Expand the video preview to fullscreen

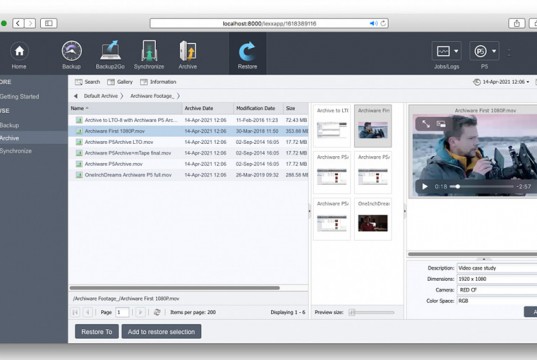pyautogui.click(x=426, y=124)
